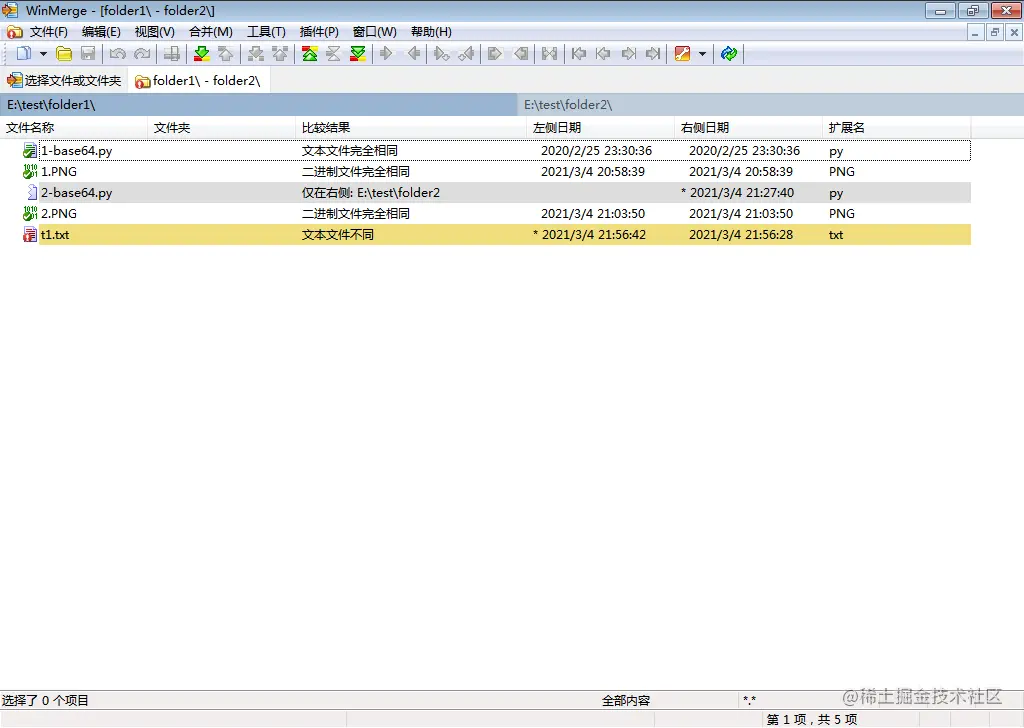
Task: Go to First Difference double up arrow
Action: point(310,54)
